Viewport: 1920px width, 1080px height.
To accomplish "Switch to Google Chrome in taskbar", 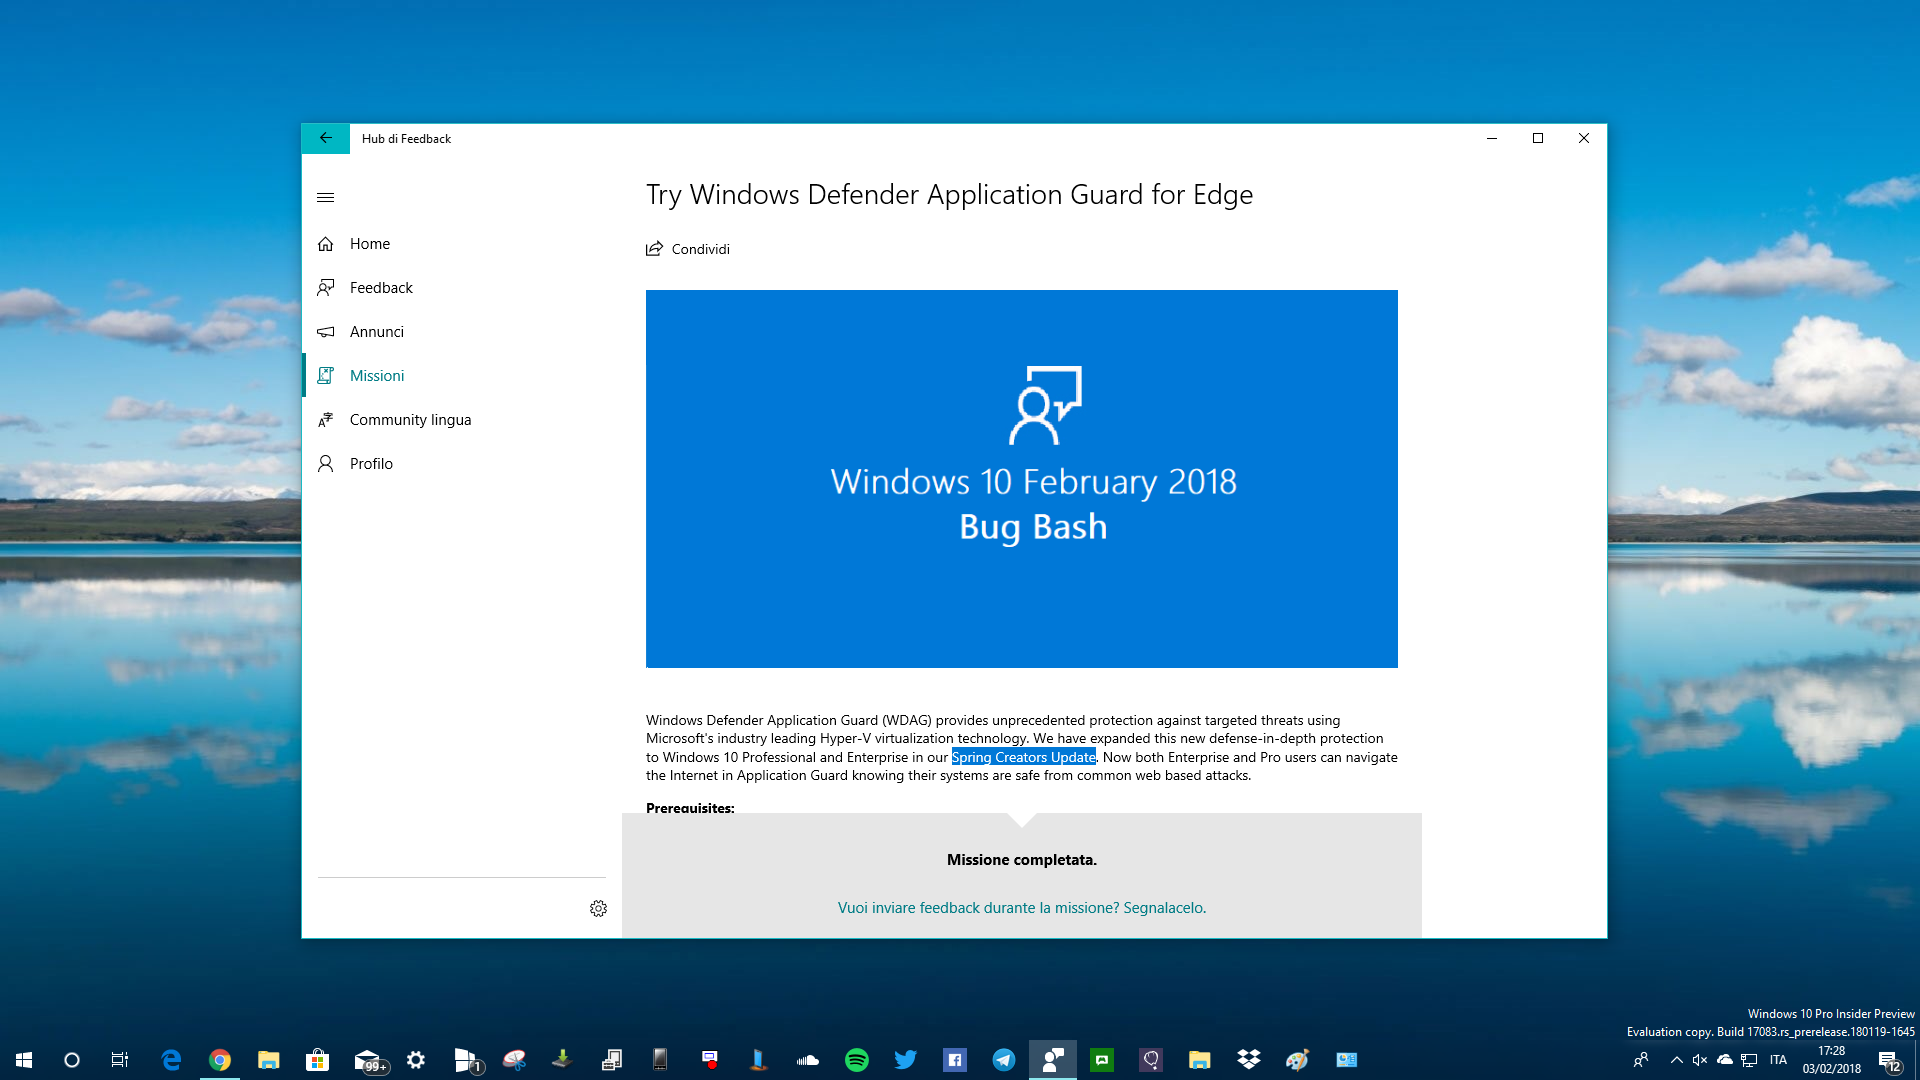I will pos(220,1060).
